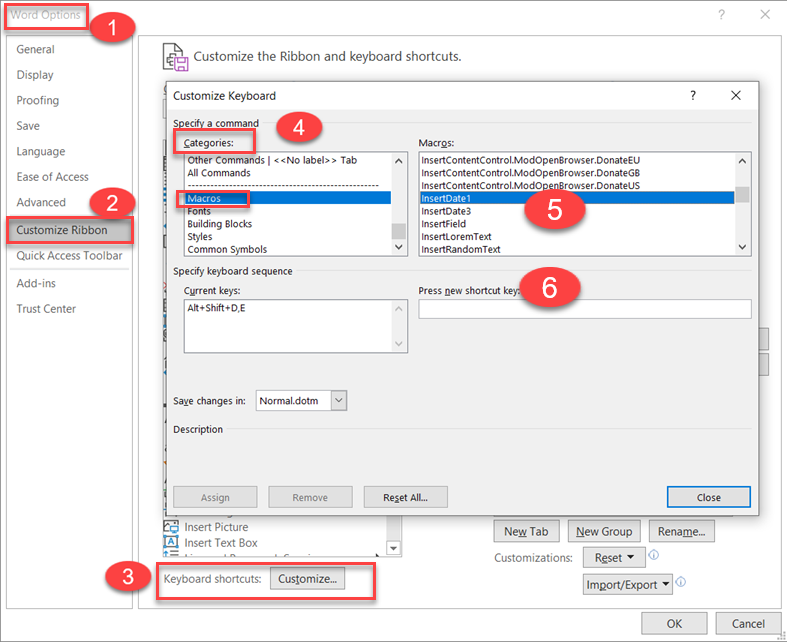Open Trust Center category
This screenshot has width=787, height=642.
46,309
